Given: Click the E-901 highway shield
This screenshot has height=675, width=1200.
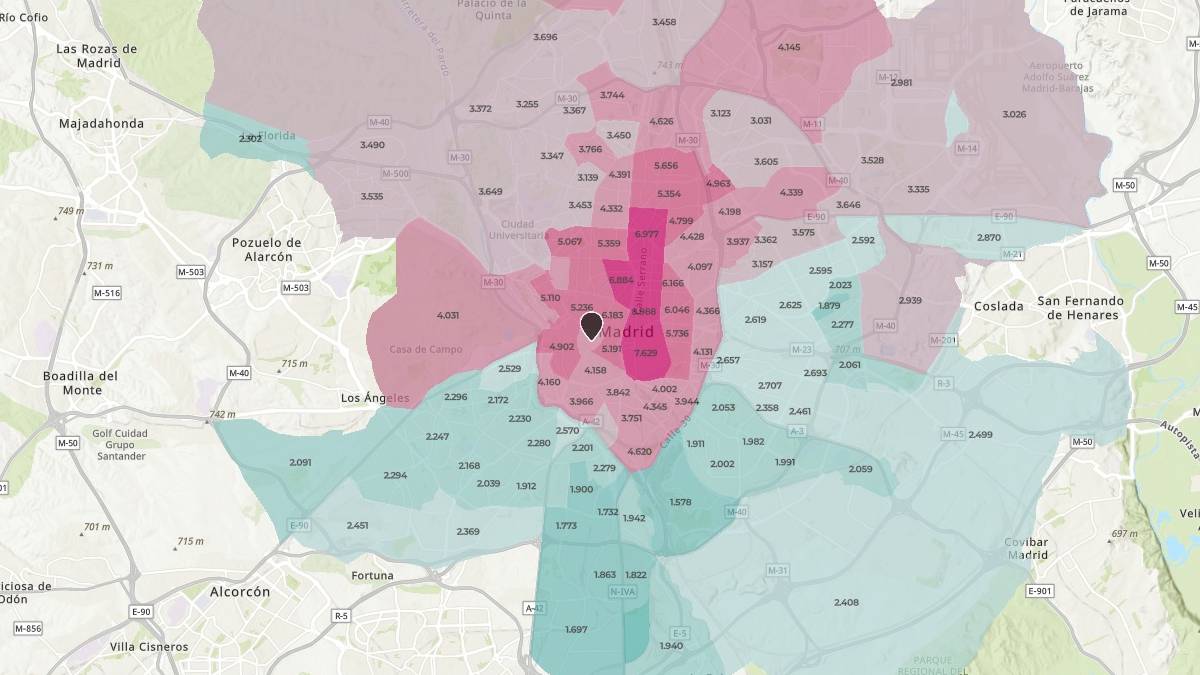Looking at the screenshot, I should pyautogui.click(x=1040, y=591).
